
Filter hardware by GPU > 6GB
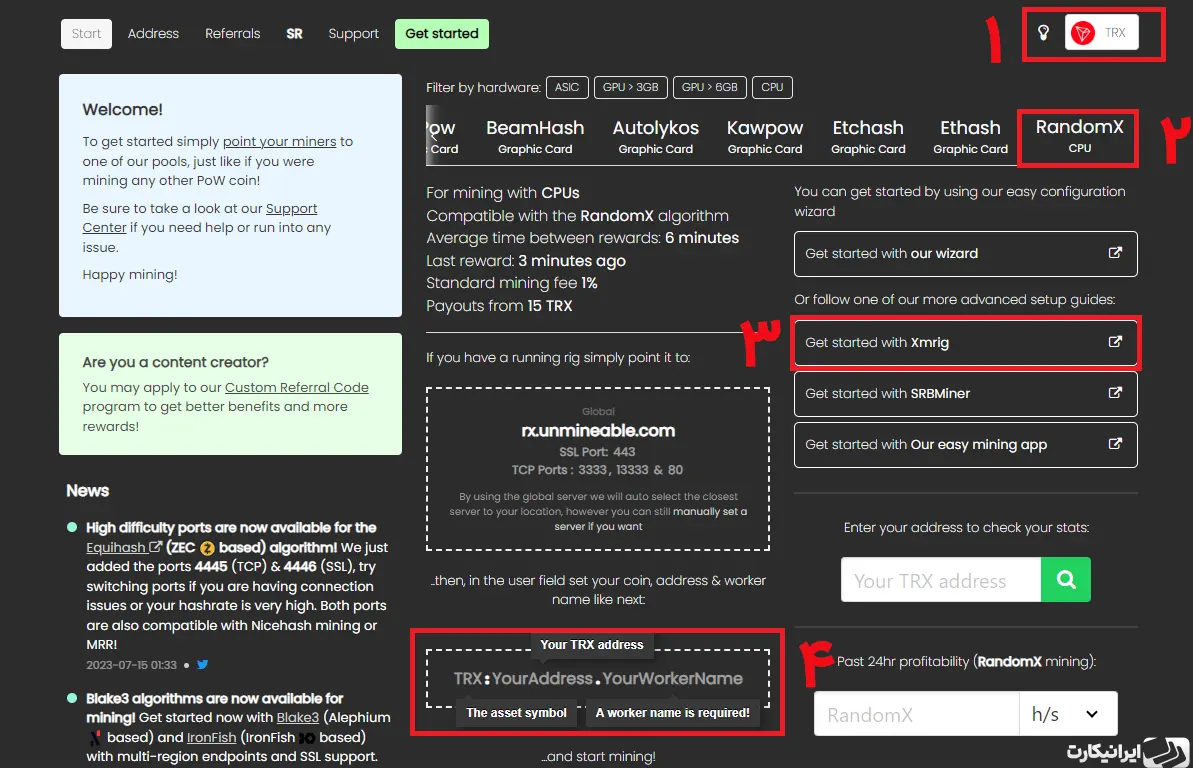tap(710, 88)
